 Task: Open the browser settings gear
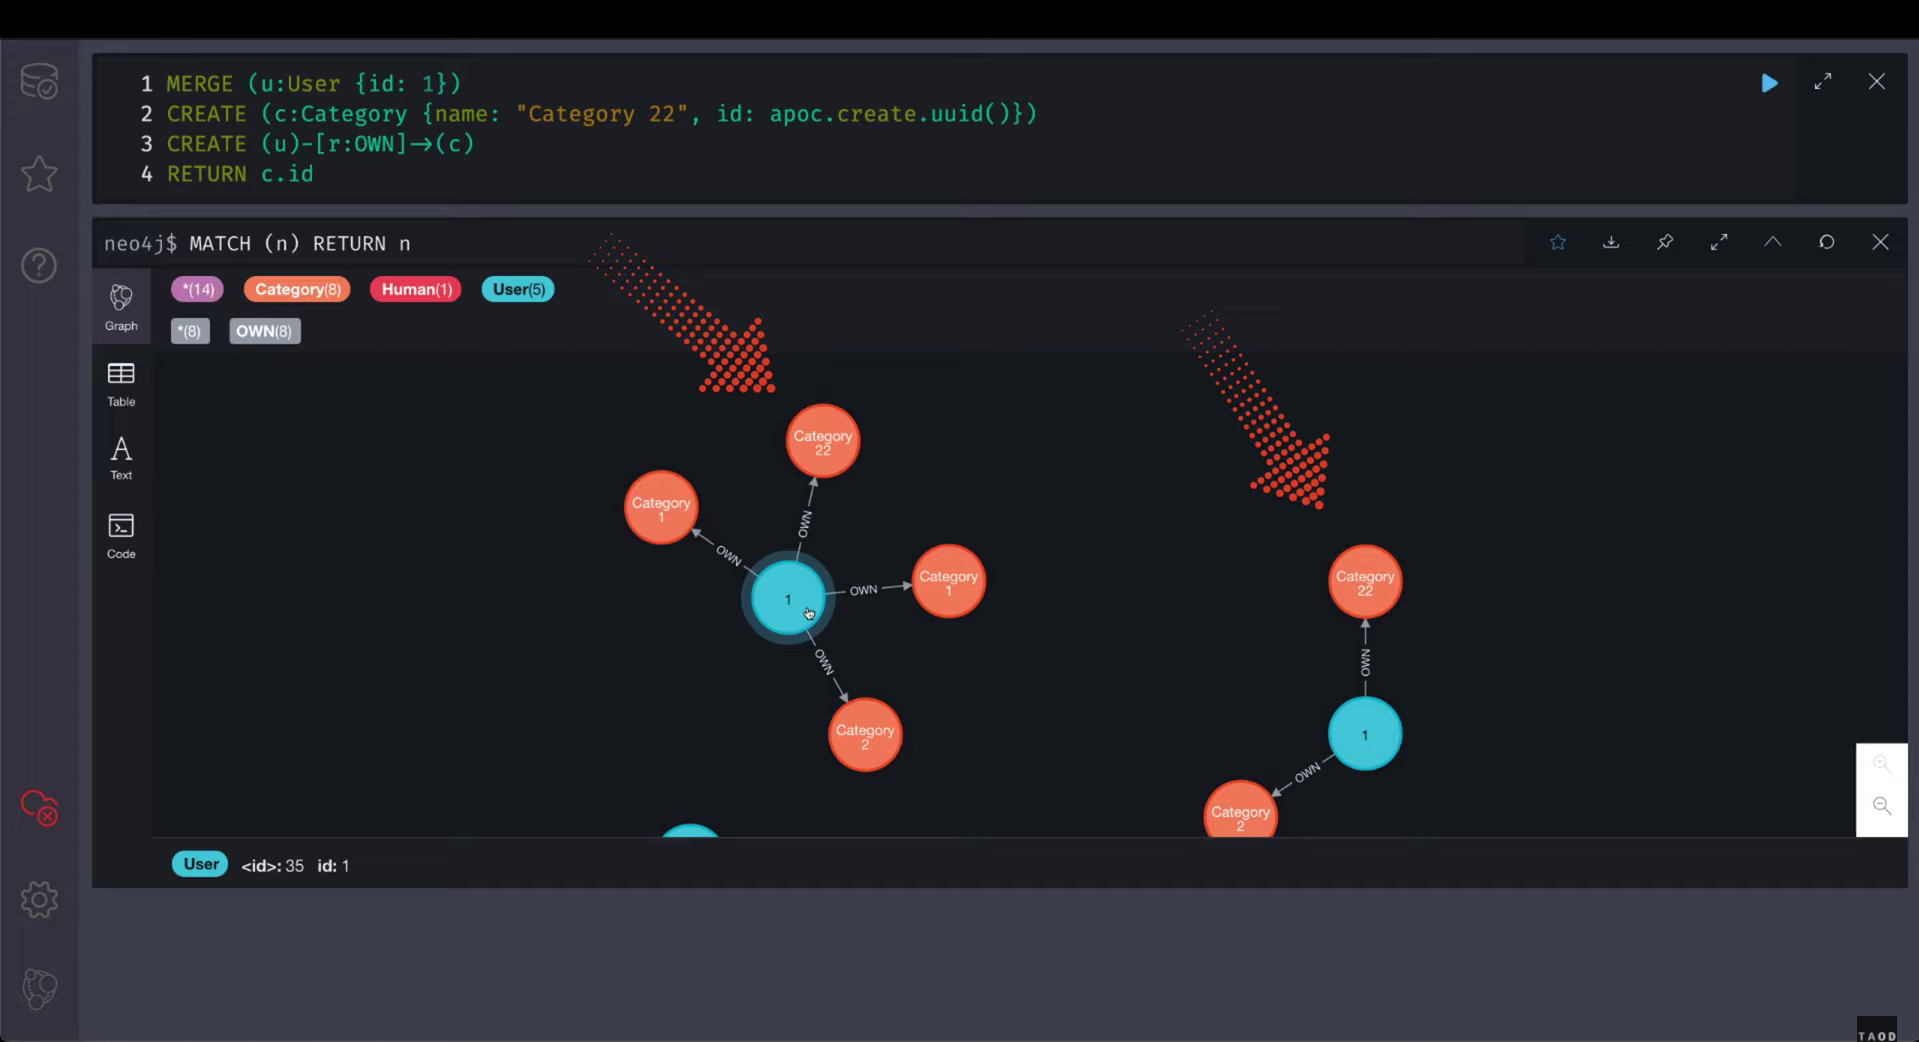tap(39, 899)
